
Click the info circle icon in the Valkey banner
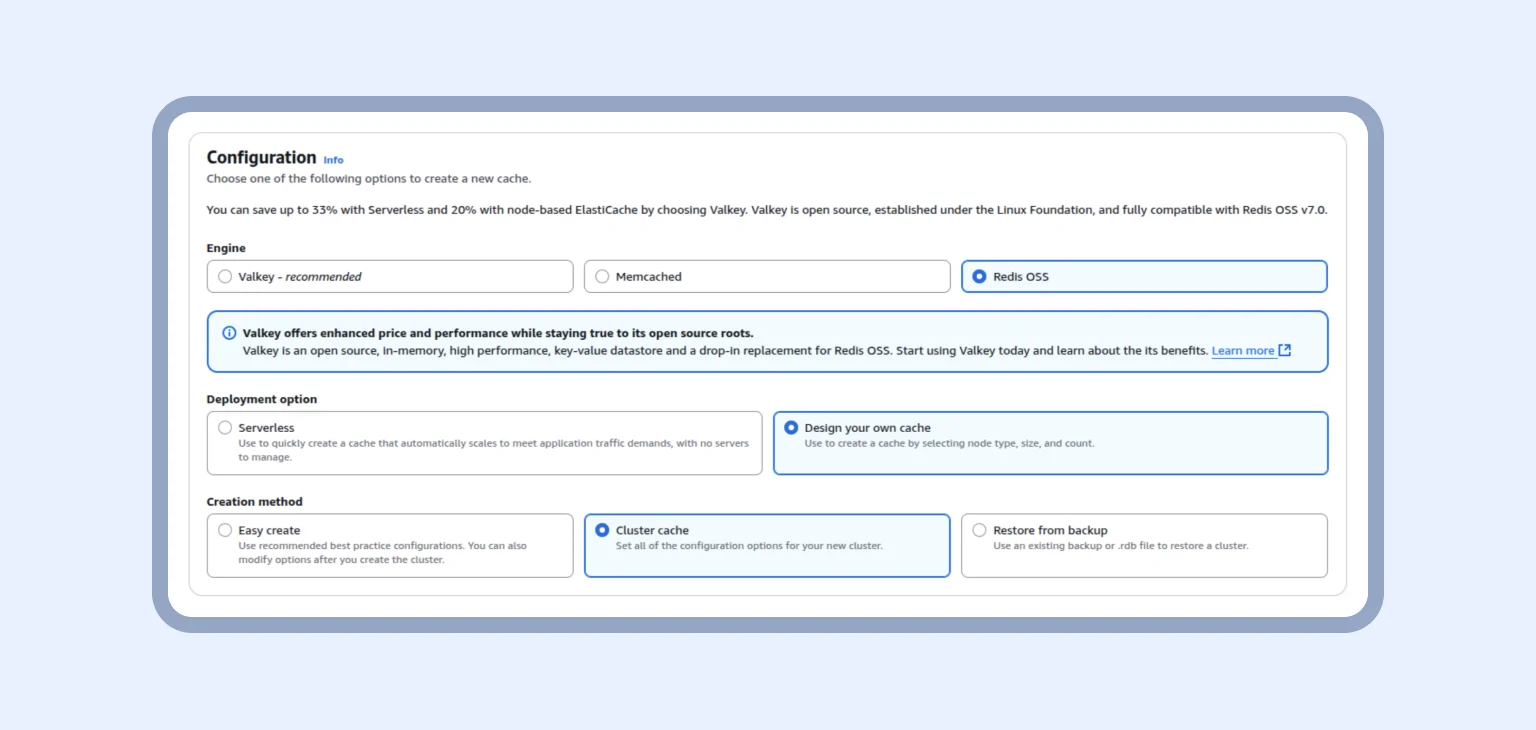click(x=227, y=333)
